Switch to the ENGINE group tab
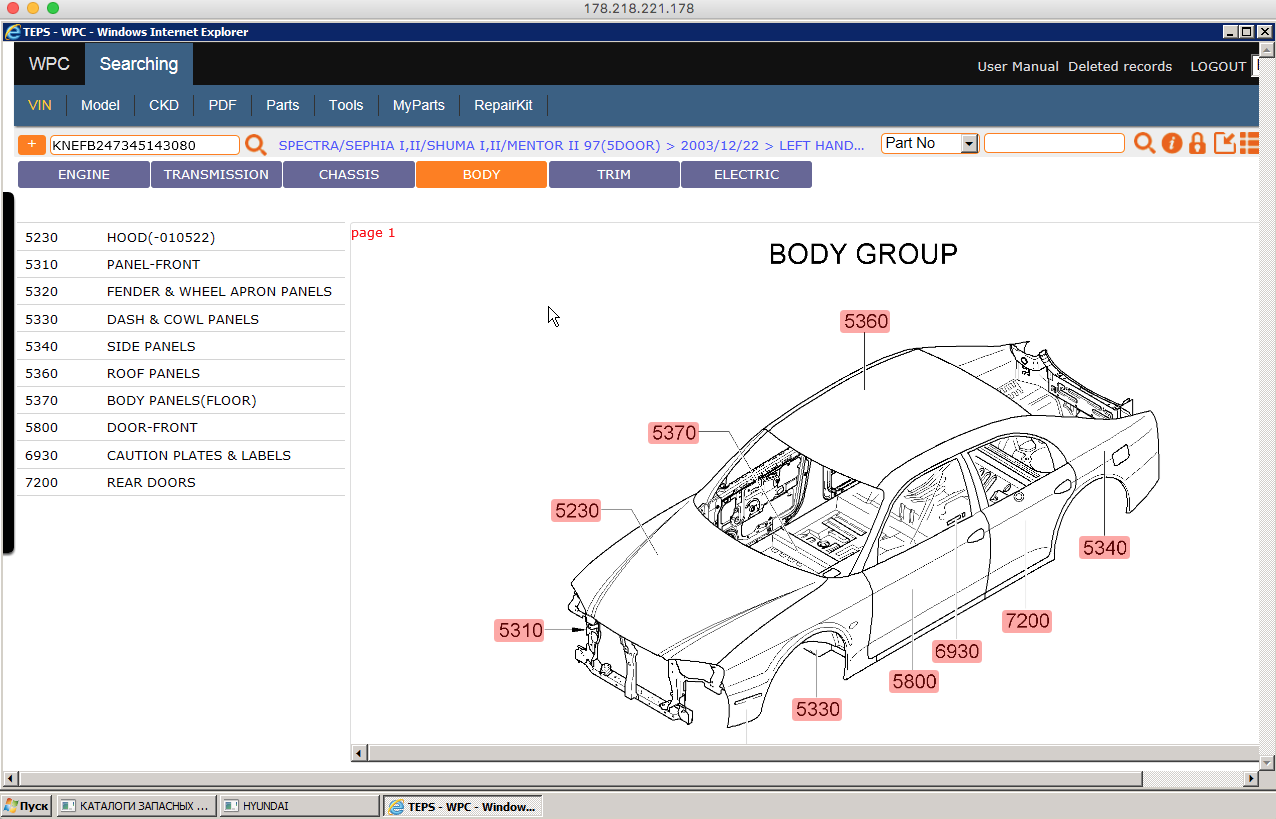The width and height of the screenshot is (1276, 819). click(84, 175)
